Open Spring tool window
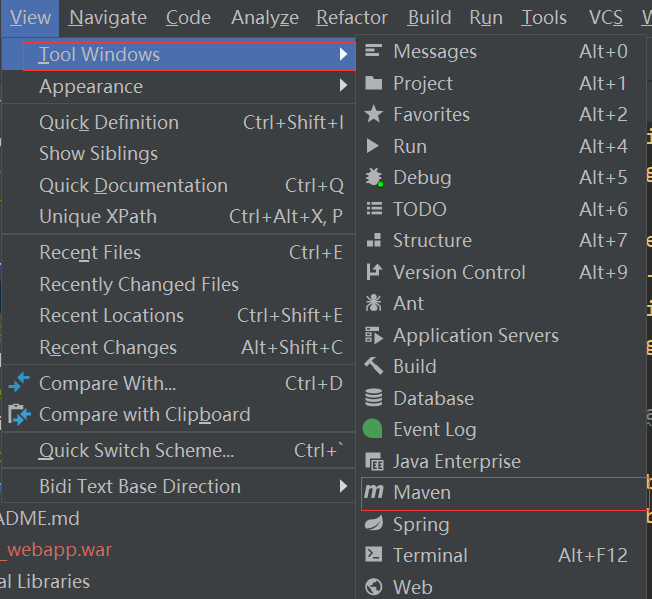 coord(501,524)
